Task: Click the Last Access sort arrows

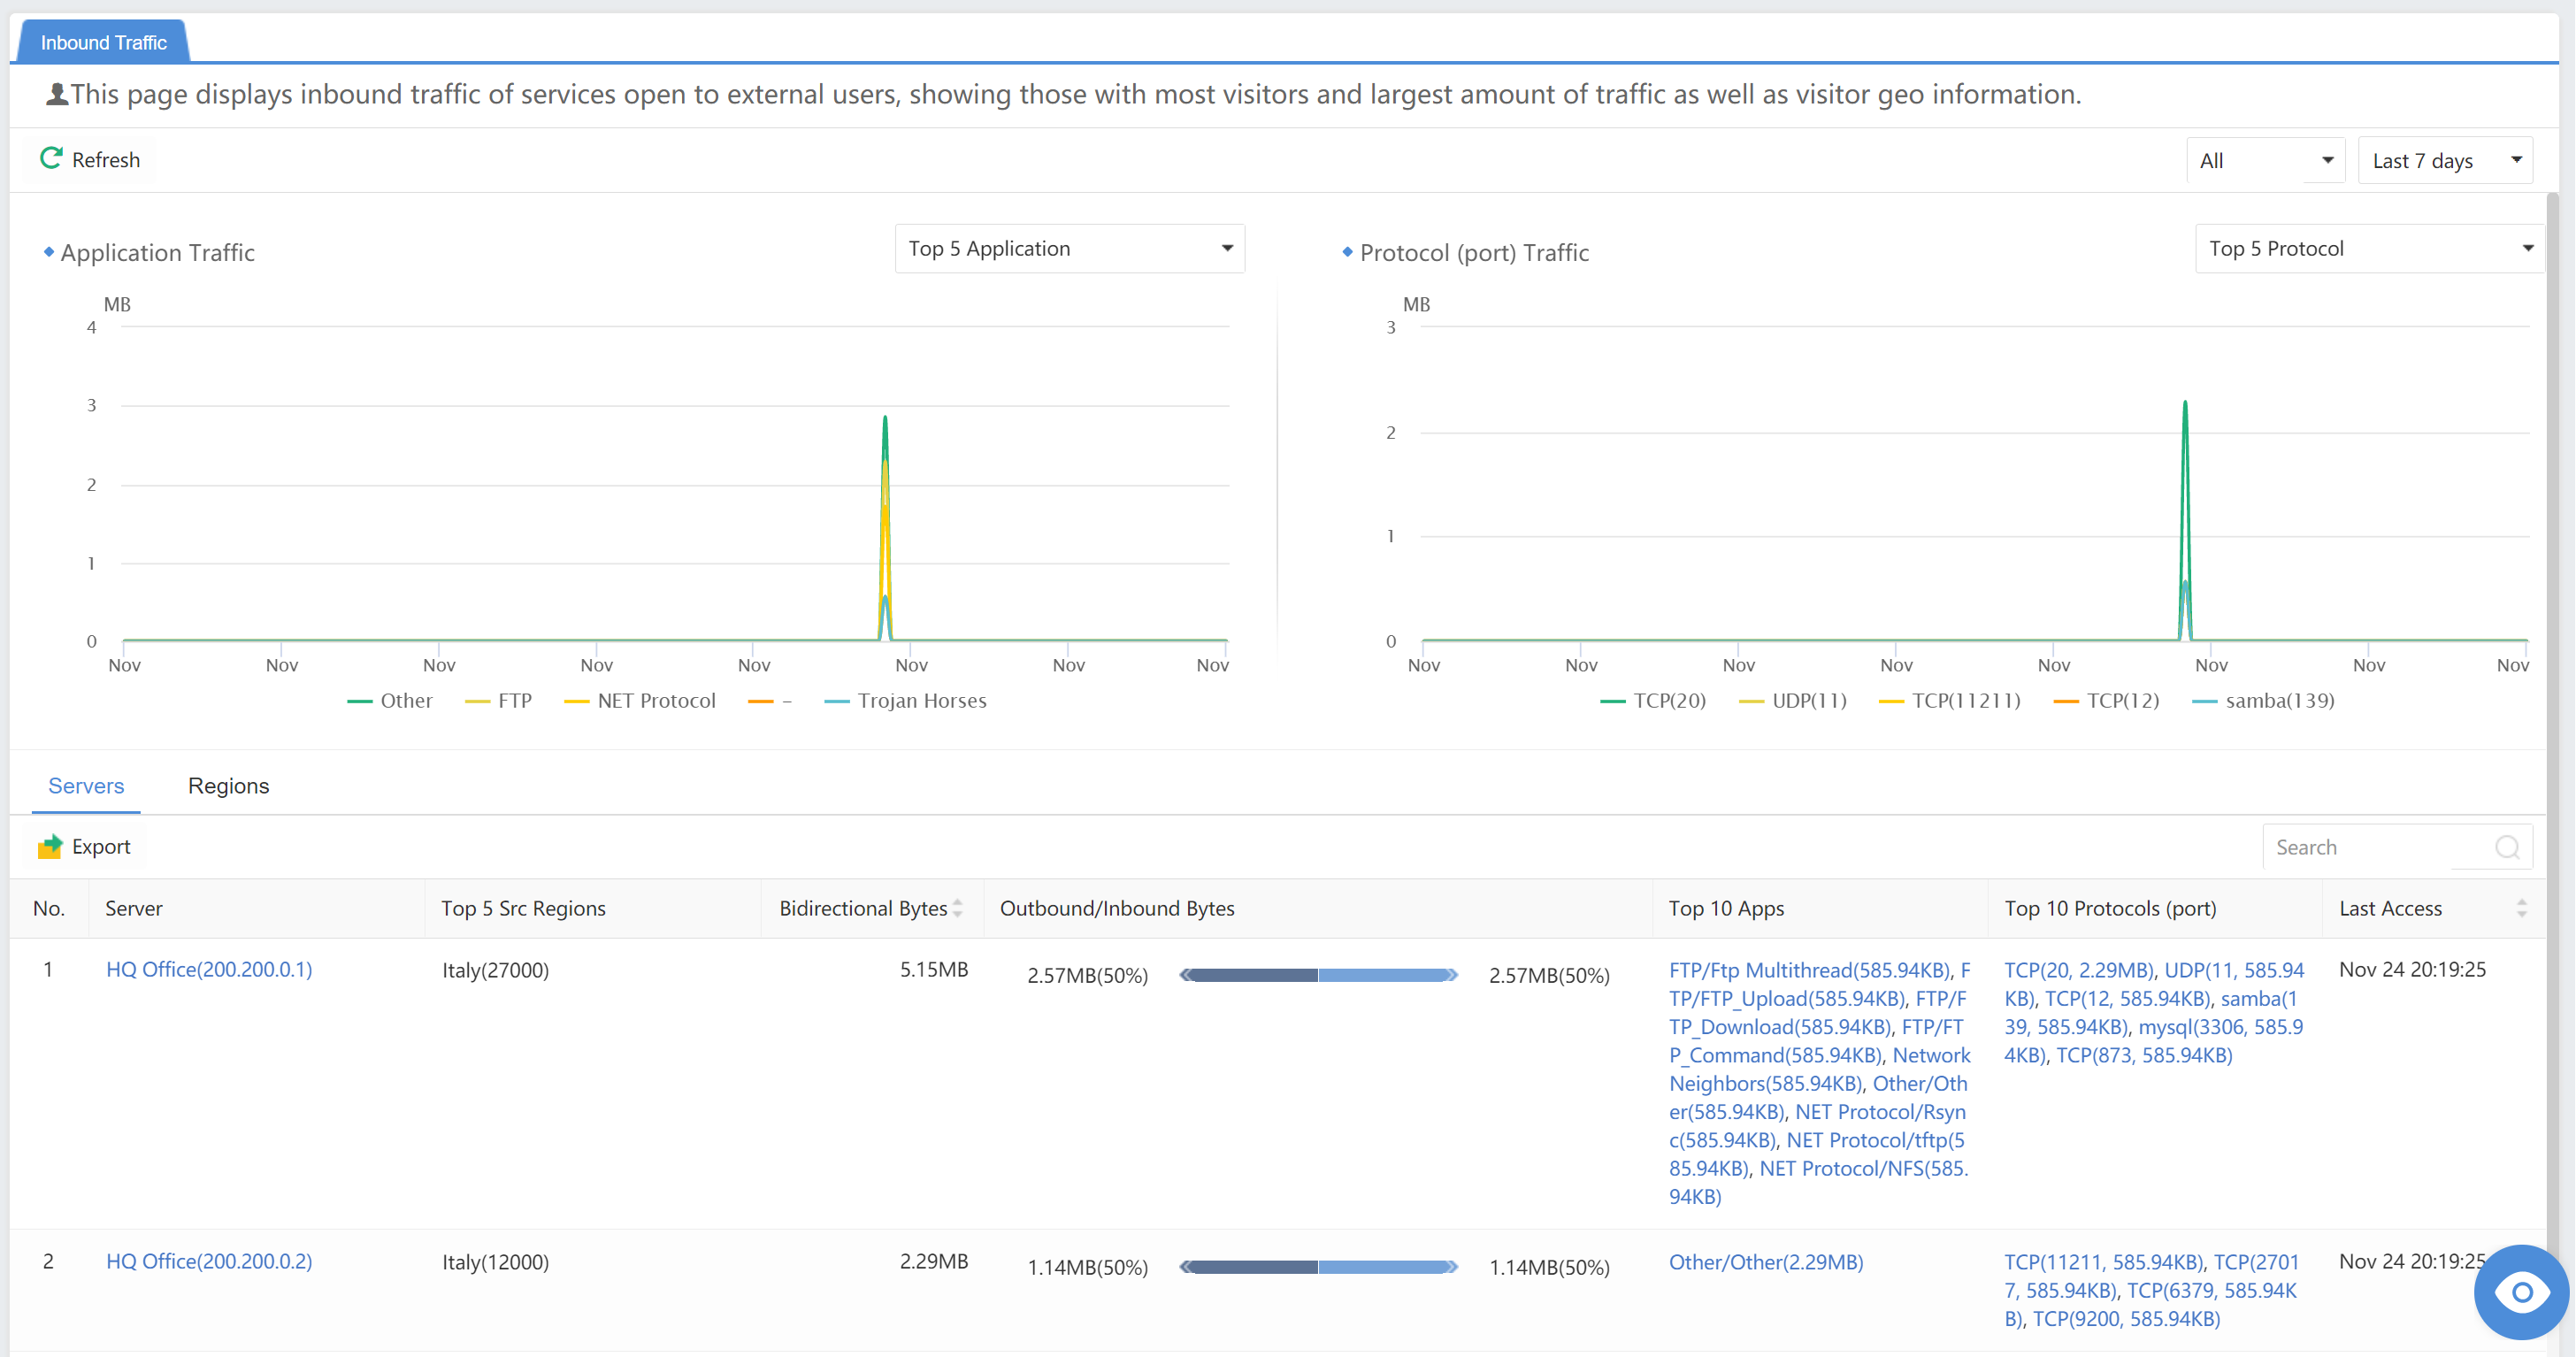Action: click(x=2521, y=908)
